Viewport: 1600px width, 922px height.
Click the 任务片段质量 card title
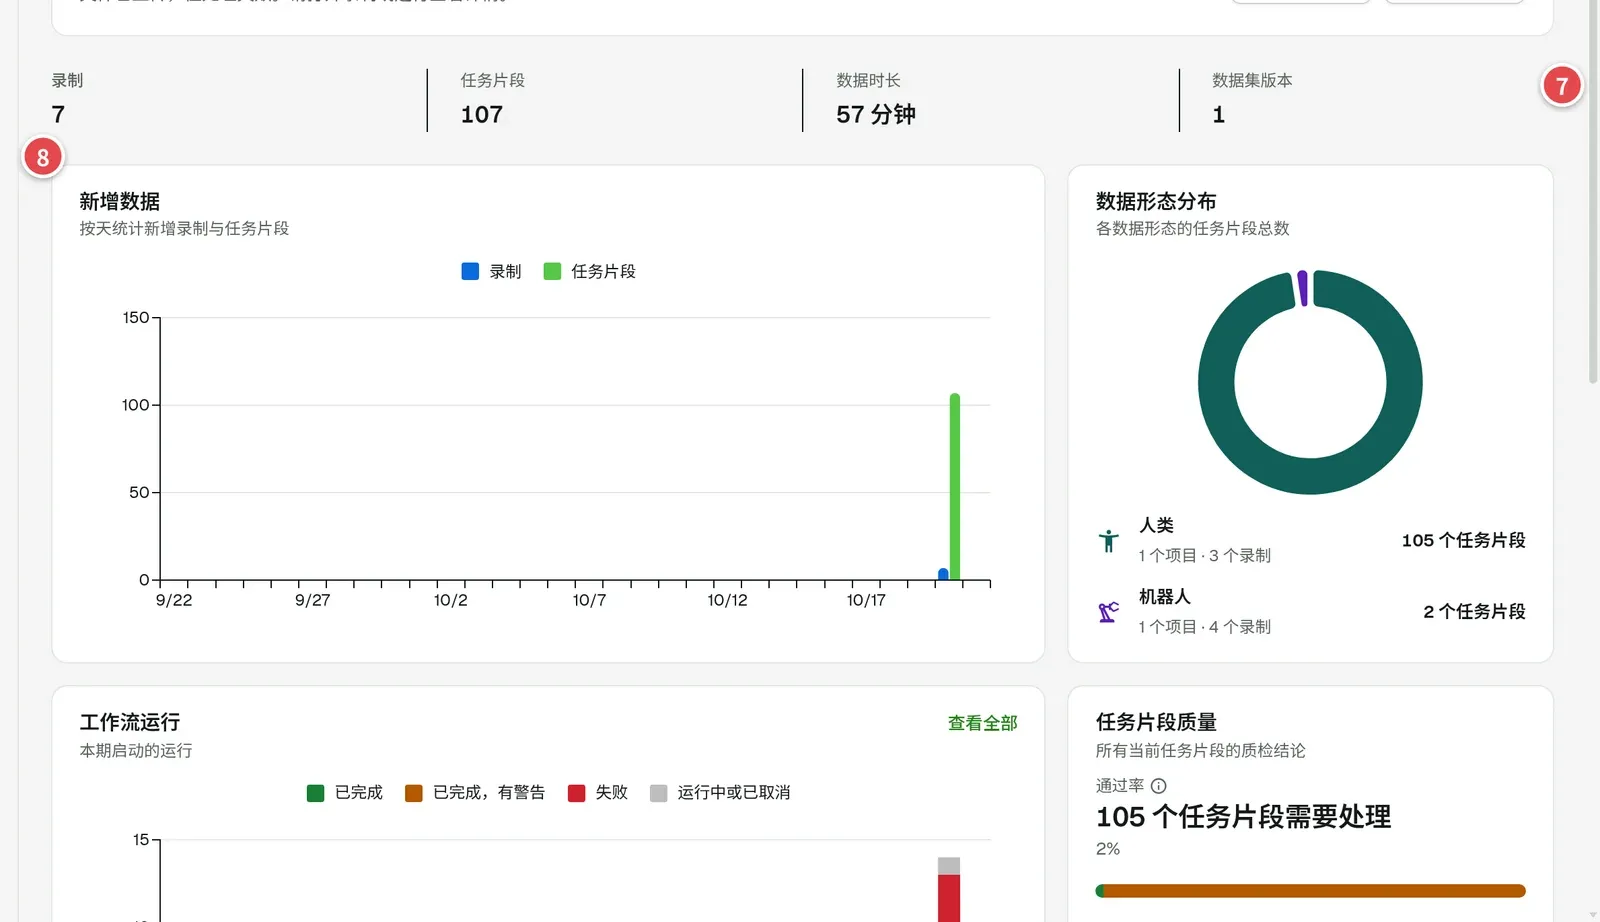point(1156,723)
